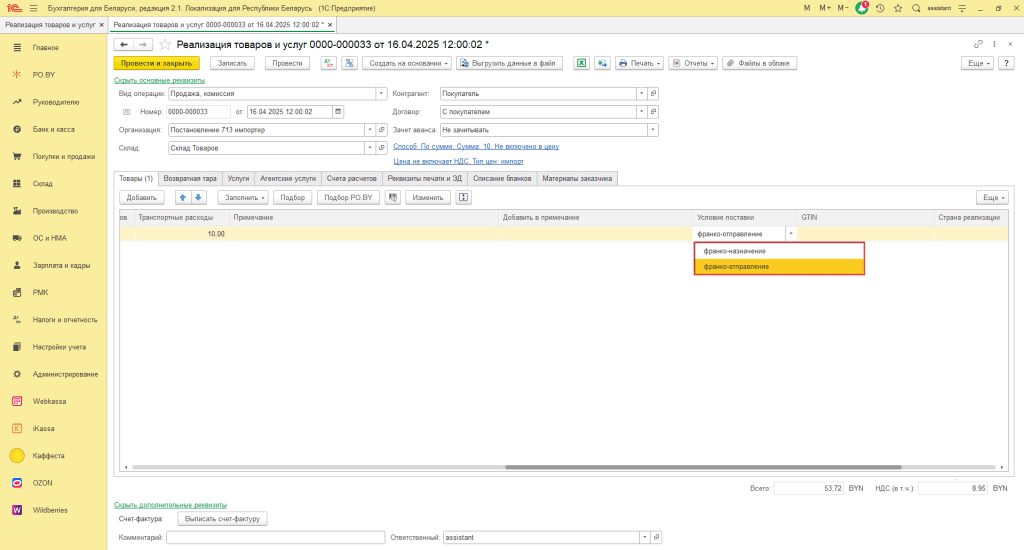Move row down with blue down arrow
This screenshot has height=550, width=1024.
(x=199, y=197)
